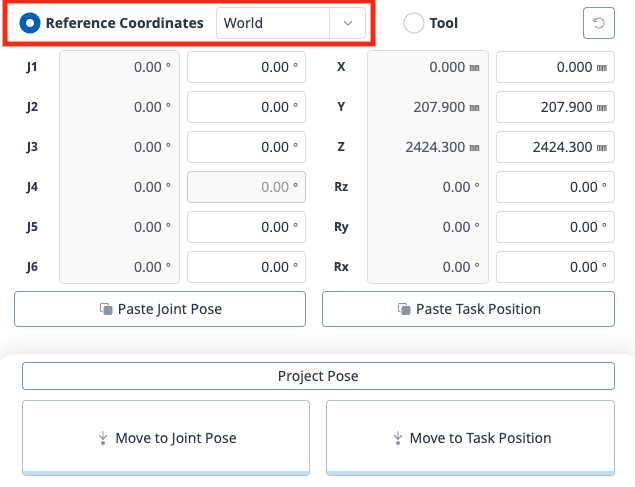Click the X target position input field

point(555,67)
